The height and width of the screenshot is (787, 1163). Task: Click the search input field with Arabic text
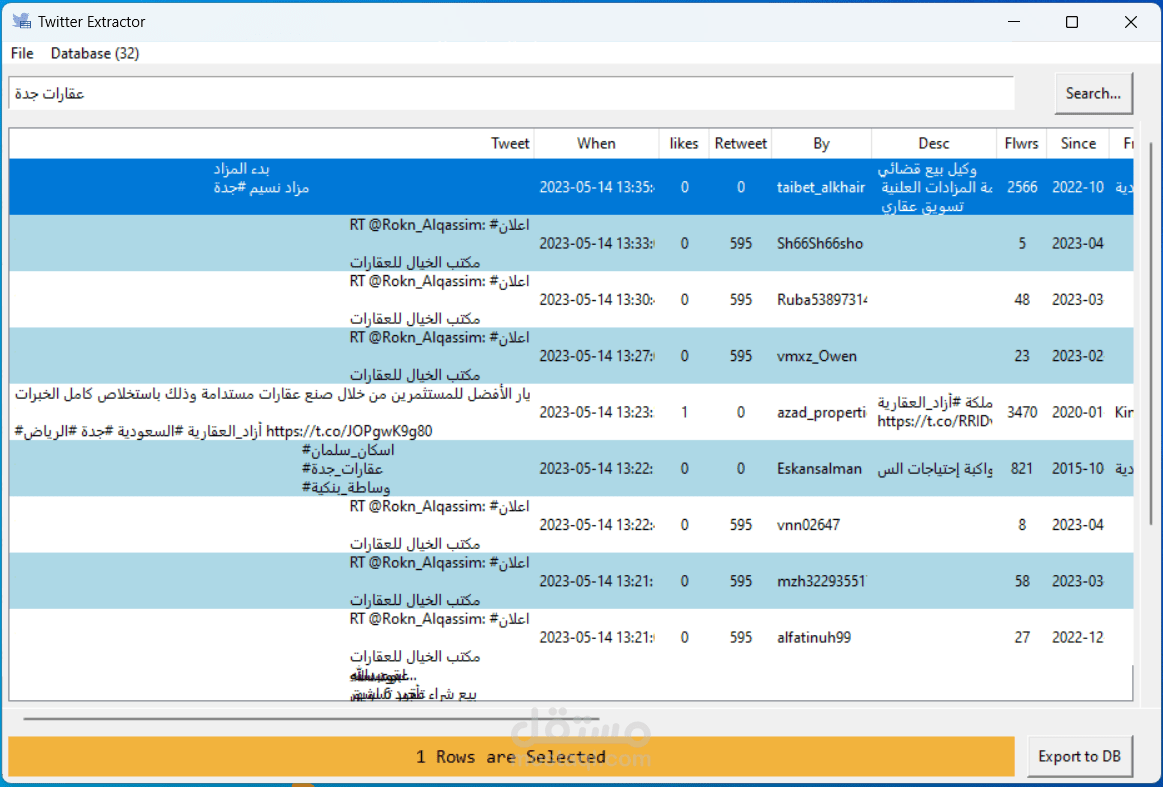(511, 93)
